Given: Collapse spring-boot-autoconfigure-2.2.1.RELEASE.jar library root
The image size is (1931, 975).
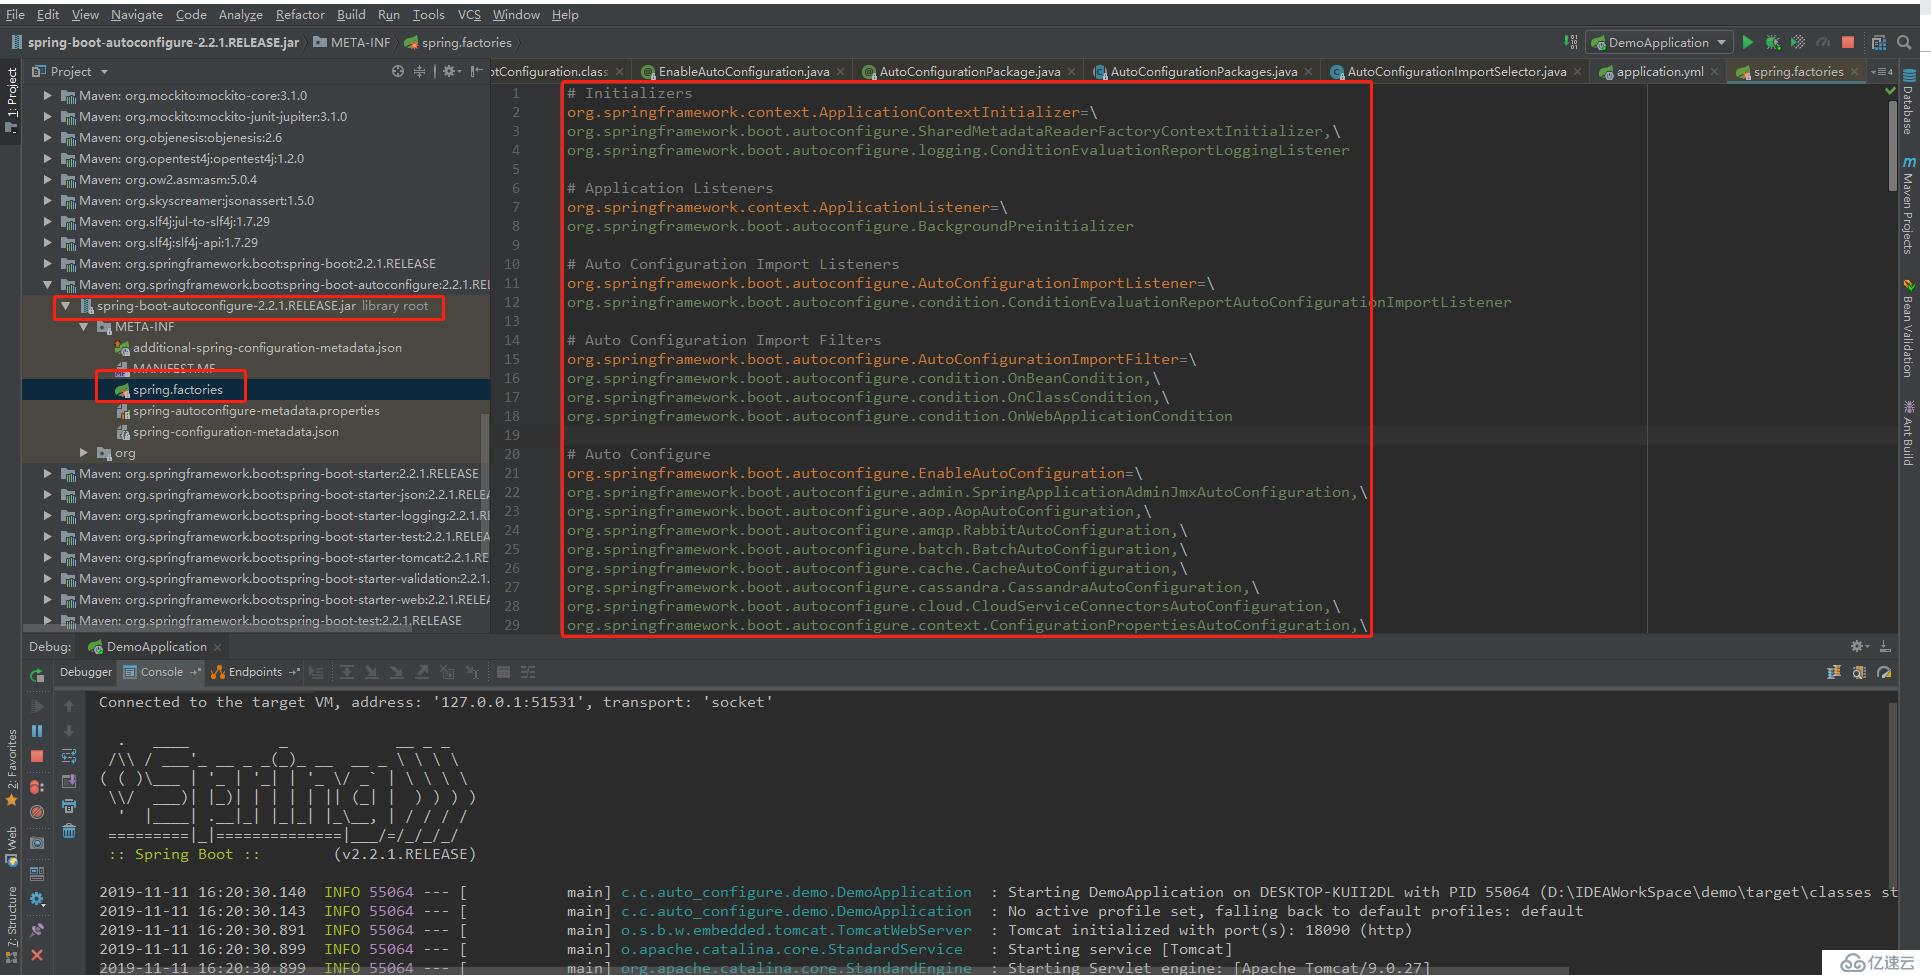Looking at the screenshot, I should 65,306.
